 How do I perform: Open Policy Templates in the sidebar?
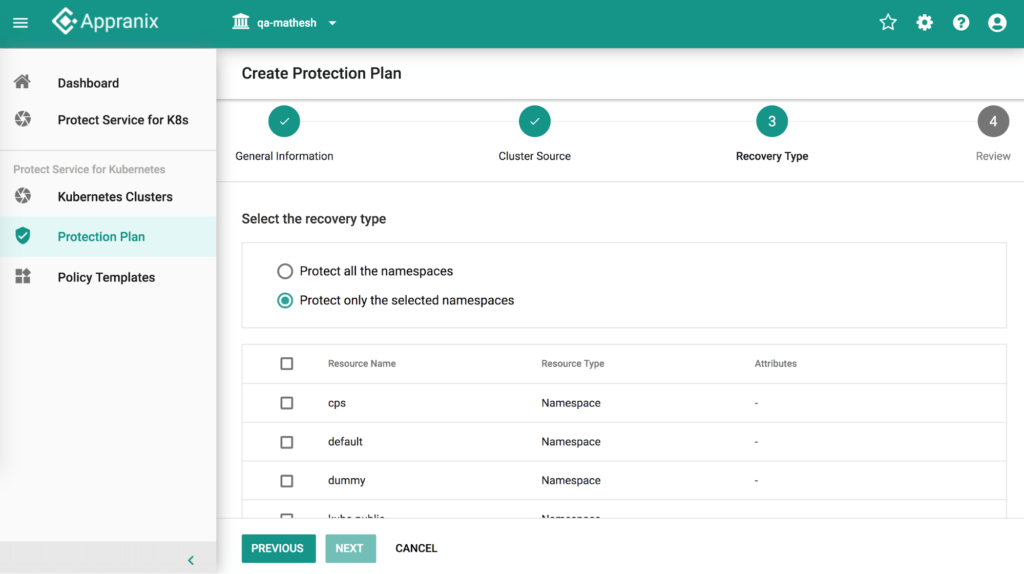pos(106,278)
